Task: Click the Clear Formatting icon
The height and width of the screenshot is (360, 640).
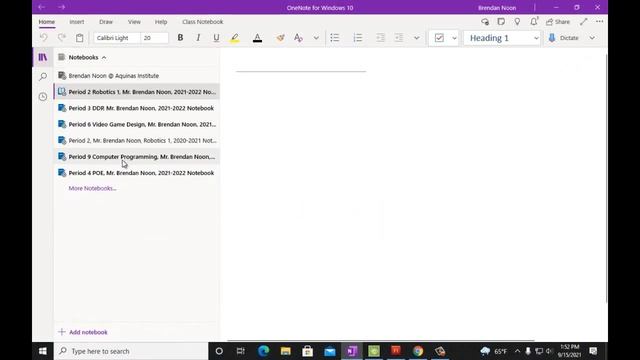Action: [x=298, y=38]
